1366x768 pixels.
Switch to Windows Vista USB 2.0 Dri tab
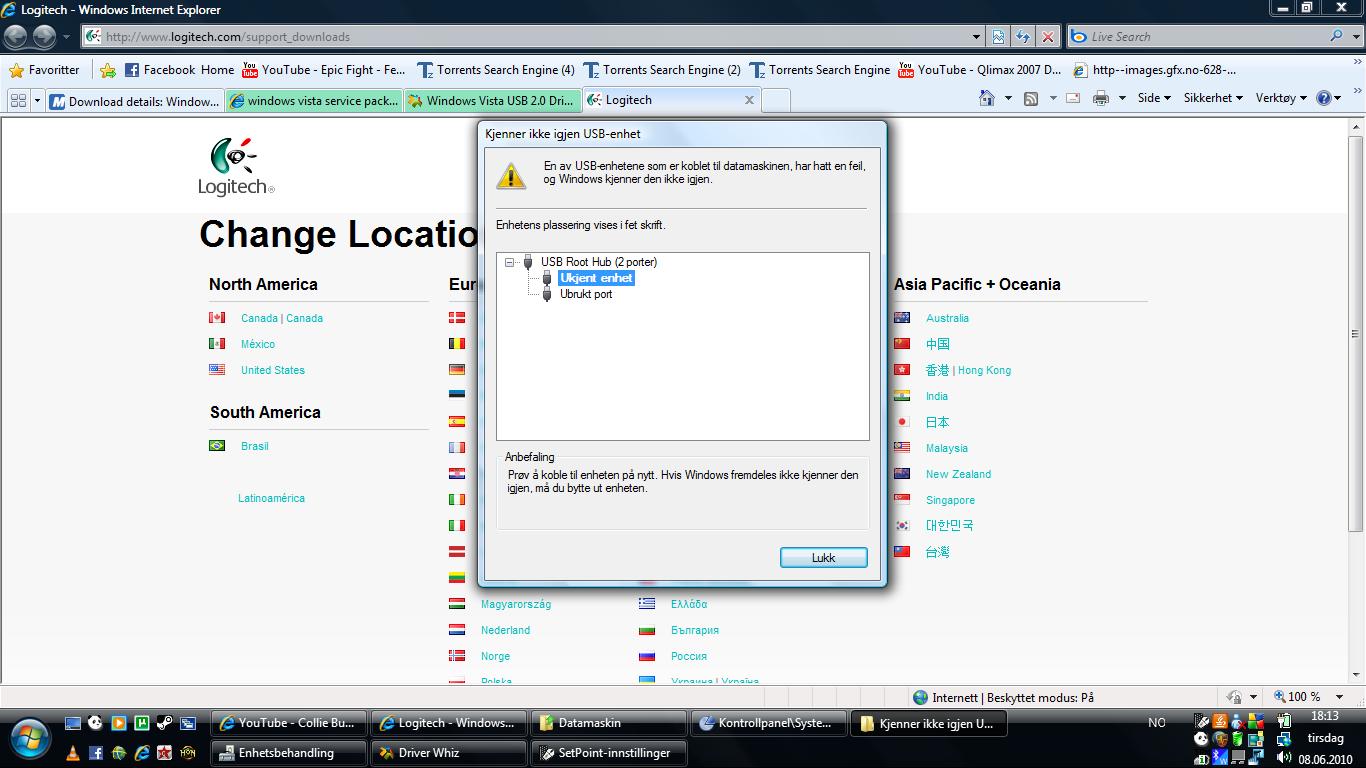(492, 101)
